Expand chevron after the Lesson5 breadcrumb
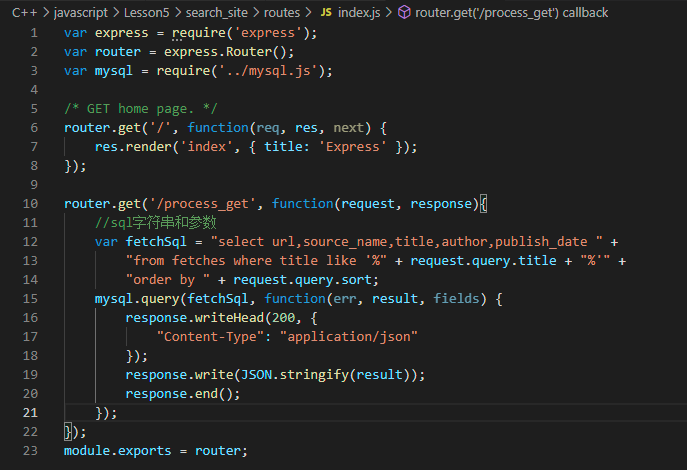Screen dimensions: 687x470 pyautogui.click(x=177, y=13)
